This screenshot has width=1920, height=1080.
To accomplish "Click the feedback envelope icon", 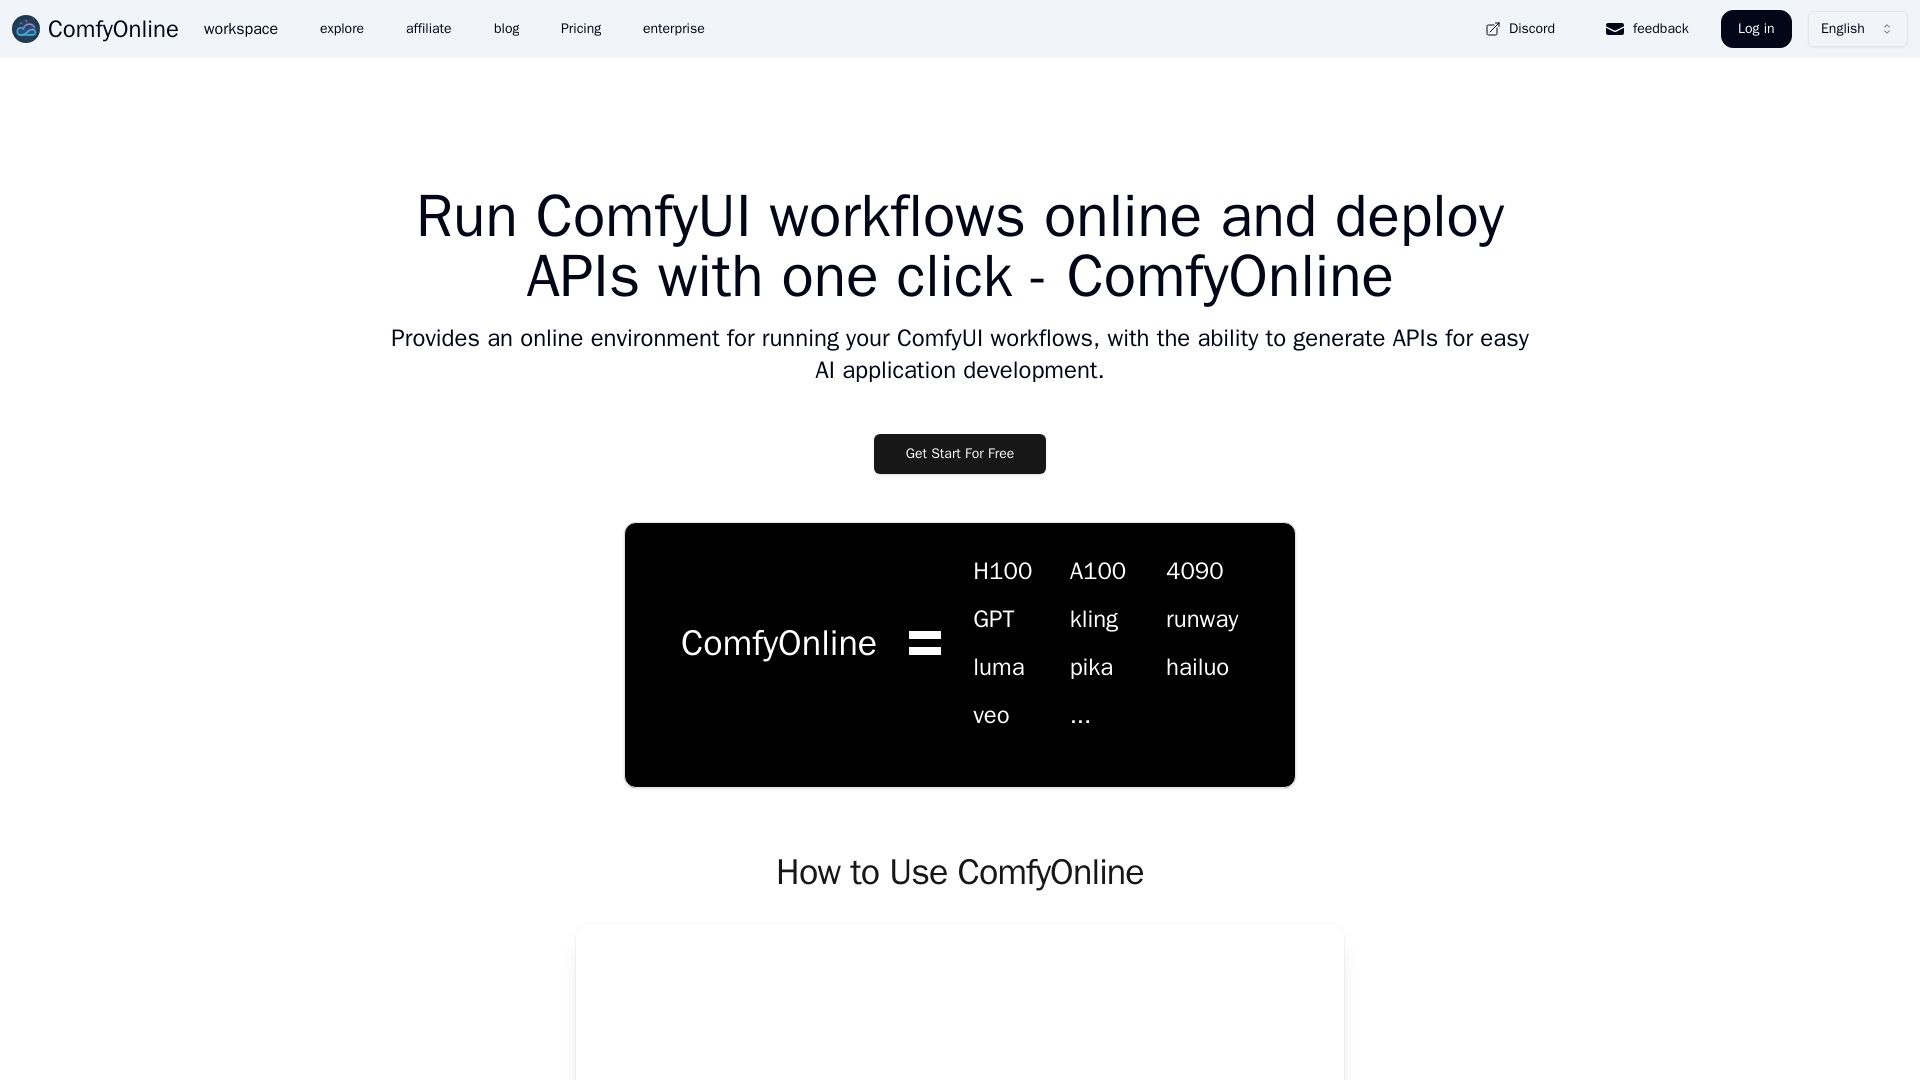I will click(x=1615, y=29).
